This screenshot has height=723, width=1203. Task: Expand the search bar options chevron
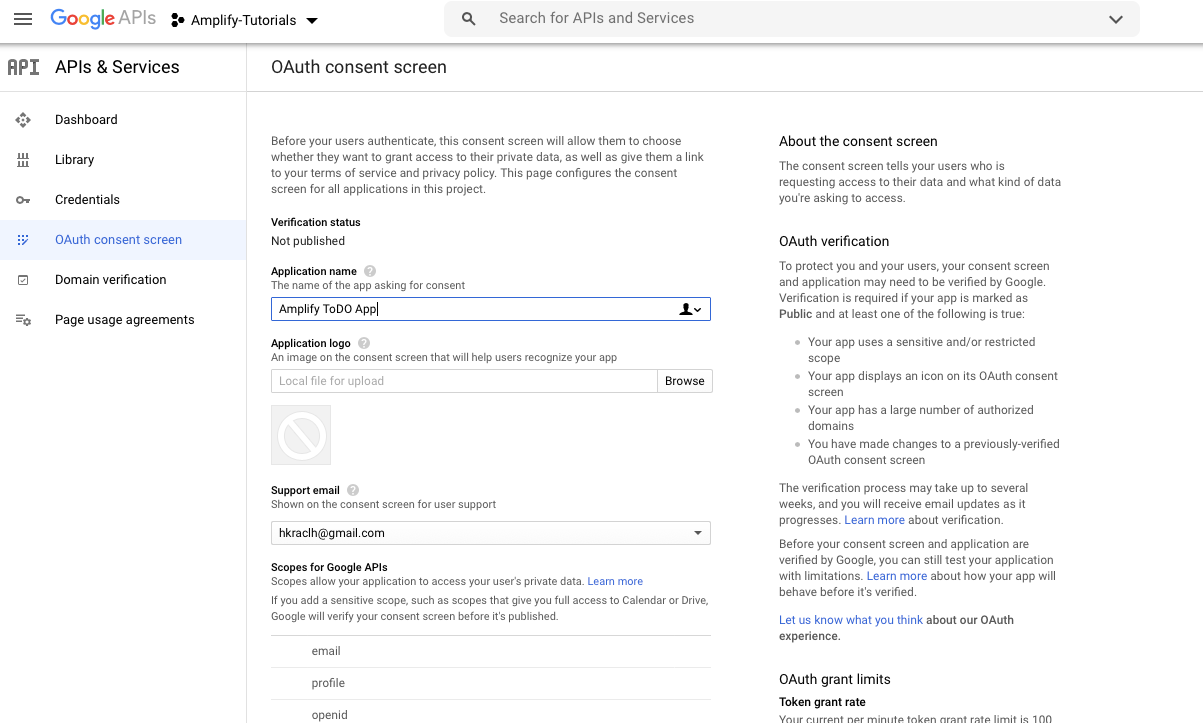pos(1115,18)
